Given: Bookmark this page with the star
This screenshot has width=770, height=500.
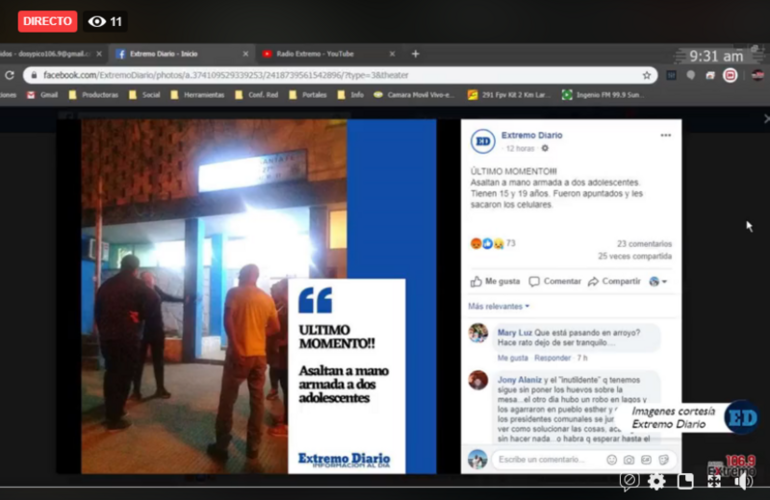Looking at the screenshot, I should 646,75.
